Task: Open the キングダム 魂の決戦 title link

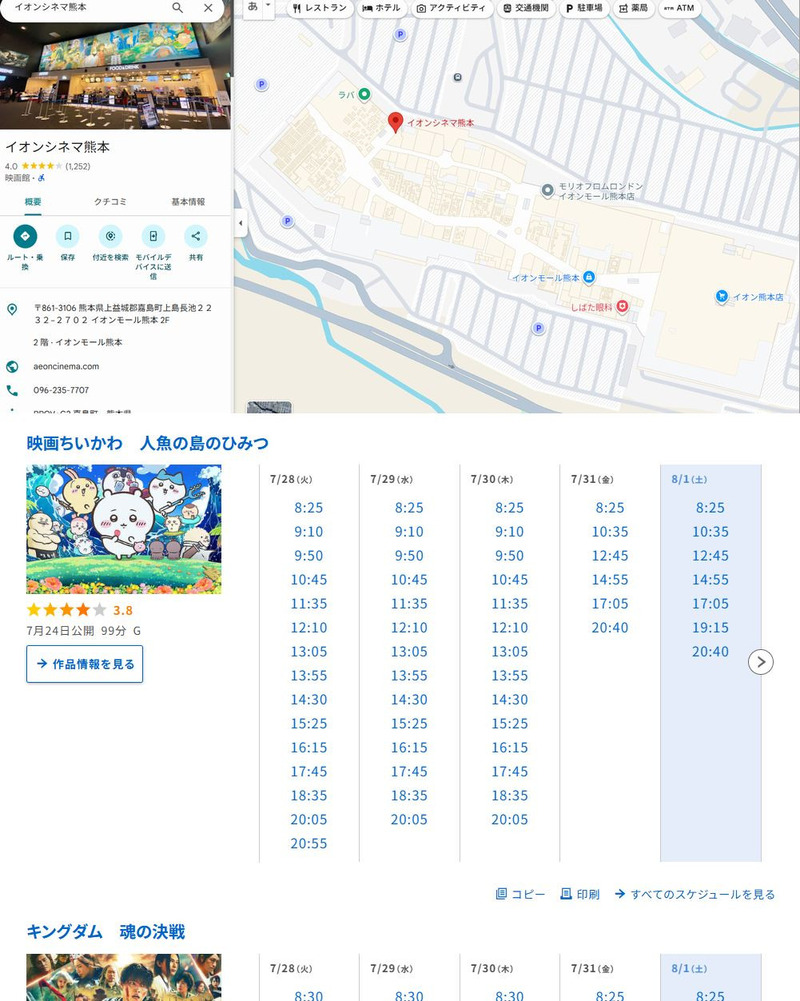Action: tap(105, 932)
